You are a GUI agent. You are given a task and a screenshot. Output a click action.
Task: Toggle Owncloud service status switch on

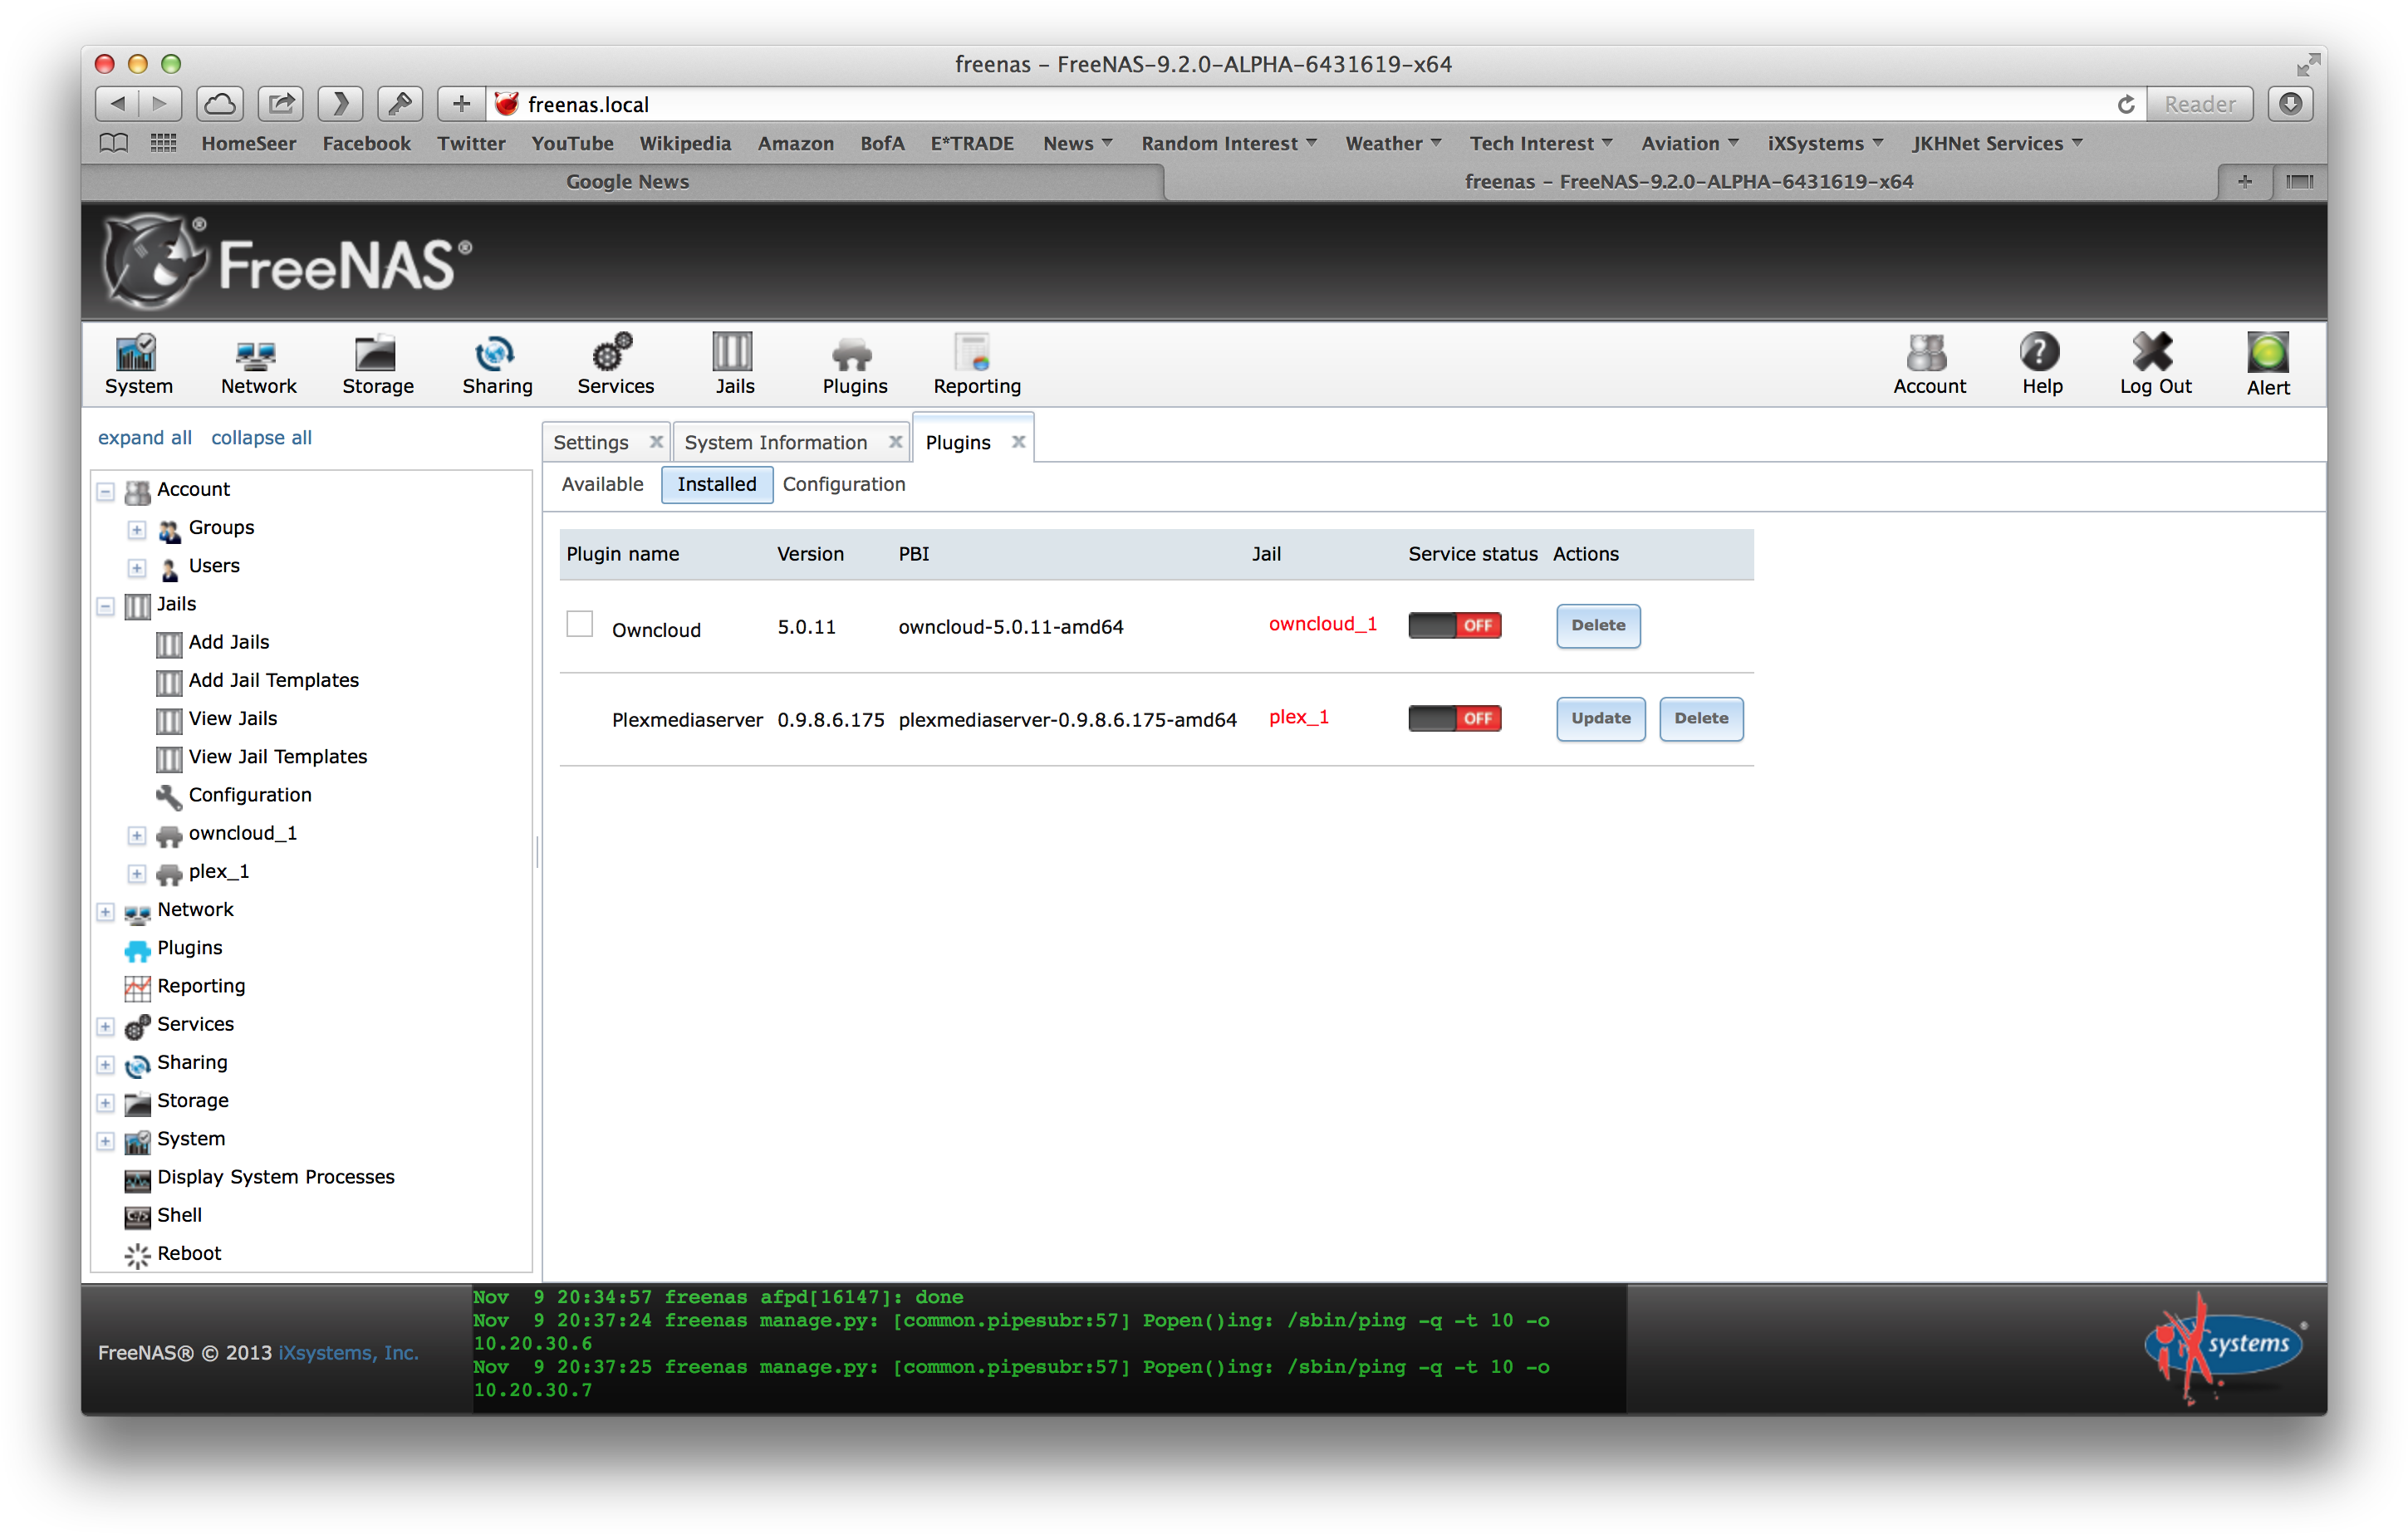(1453, 625)
